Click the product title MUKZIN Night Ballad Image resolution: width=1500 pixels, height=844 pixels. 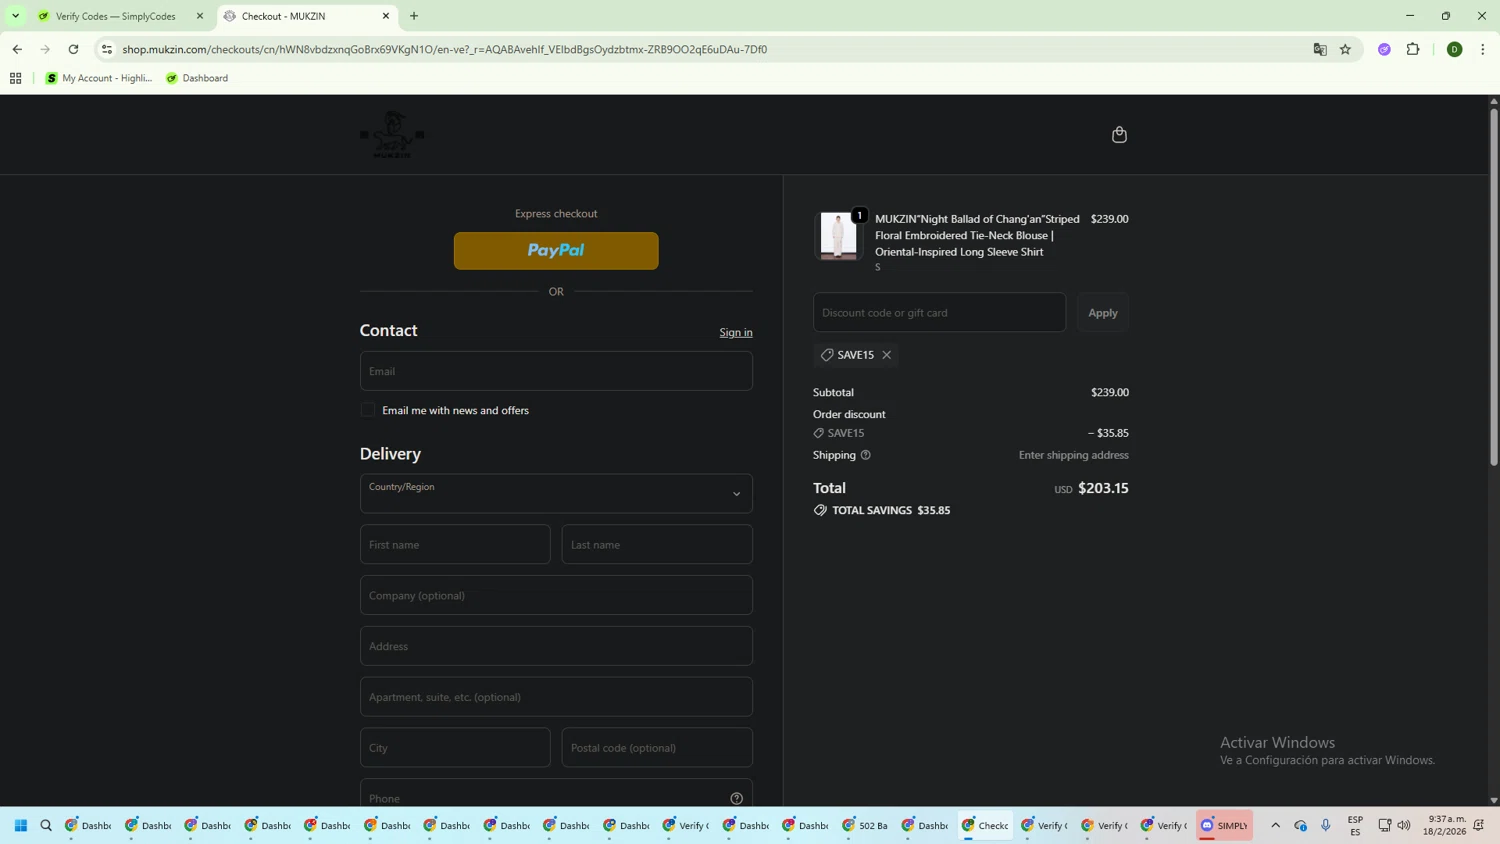[x=977, y=236]
